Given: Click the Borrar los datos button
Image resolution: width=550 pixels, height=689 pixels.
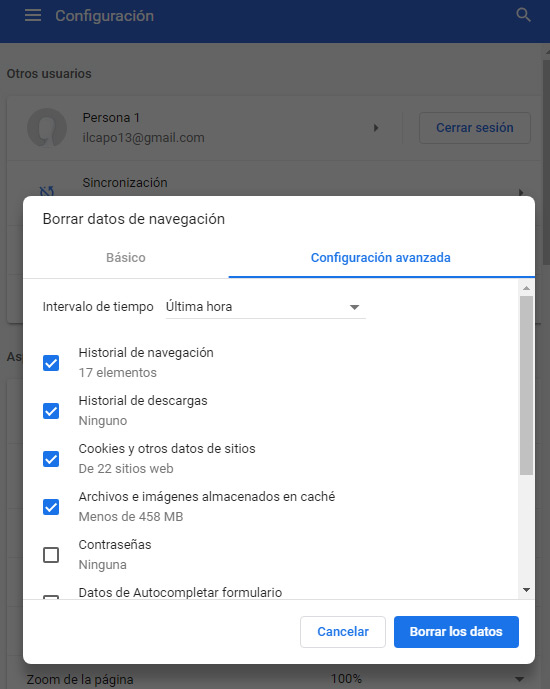Looking at the screenshot, I should [456, 631].
